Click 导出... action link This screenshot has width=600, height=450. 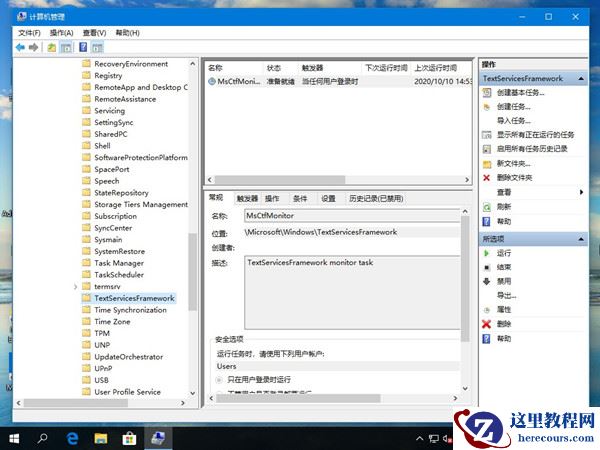click(507, 296)
